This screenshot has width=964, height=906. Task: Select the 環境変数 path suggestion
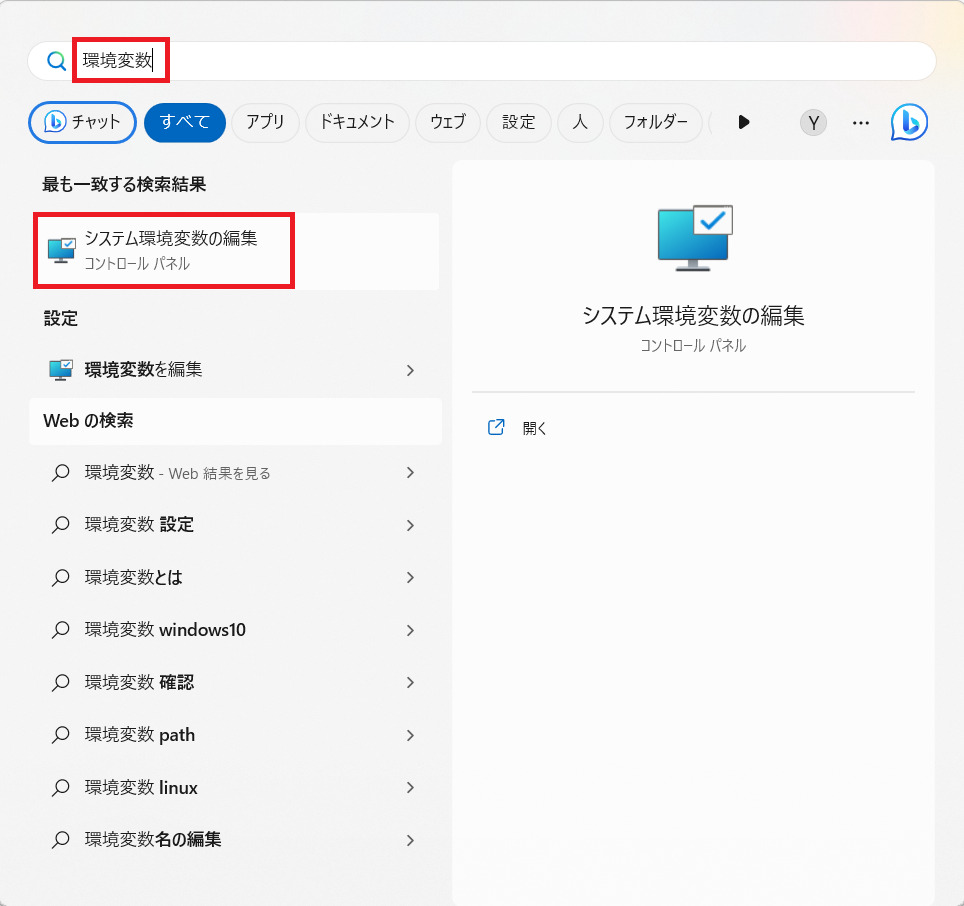click(236, 735)
